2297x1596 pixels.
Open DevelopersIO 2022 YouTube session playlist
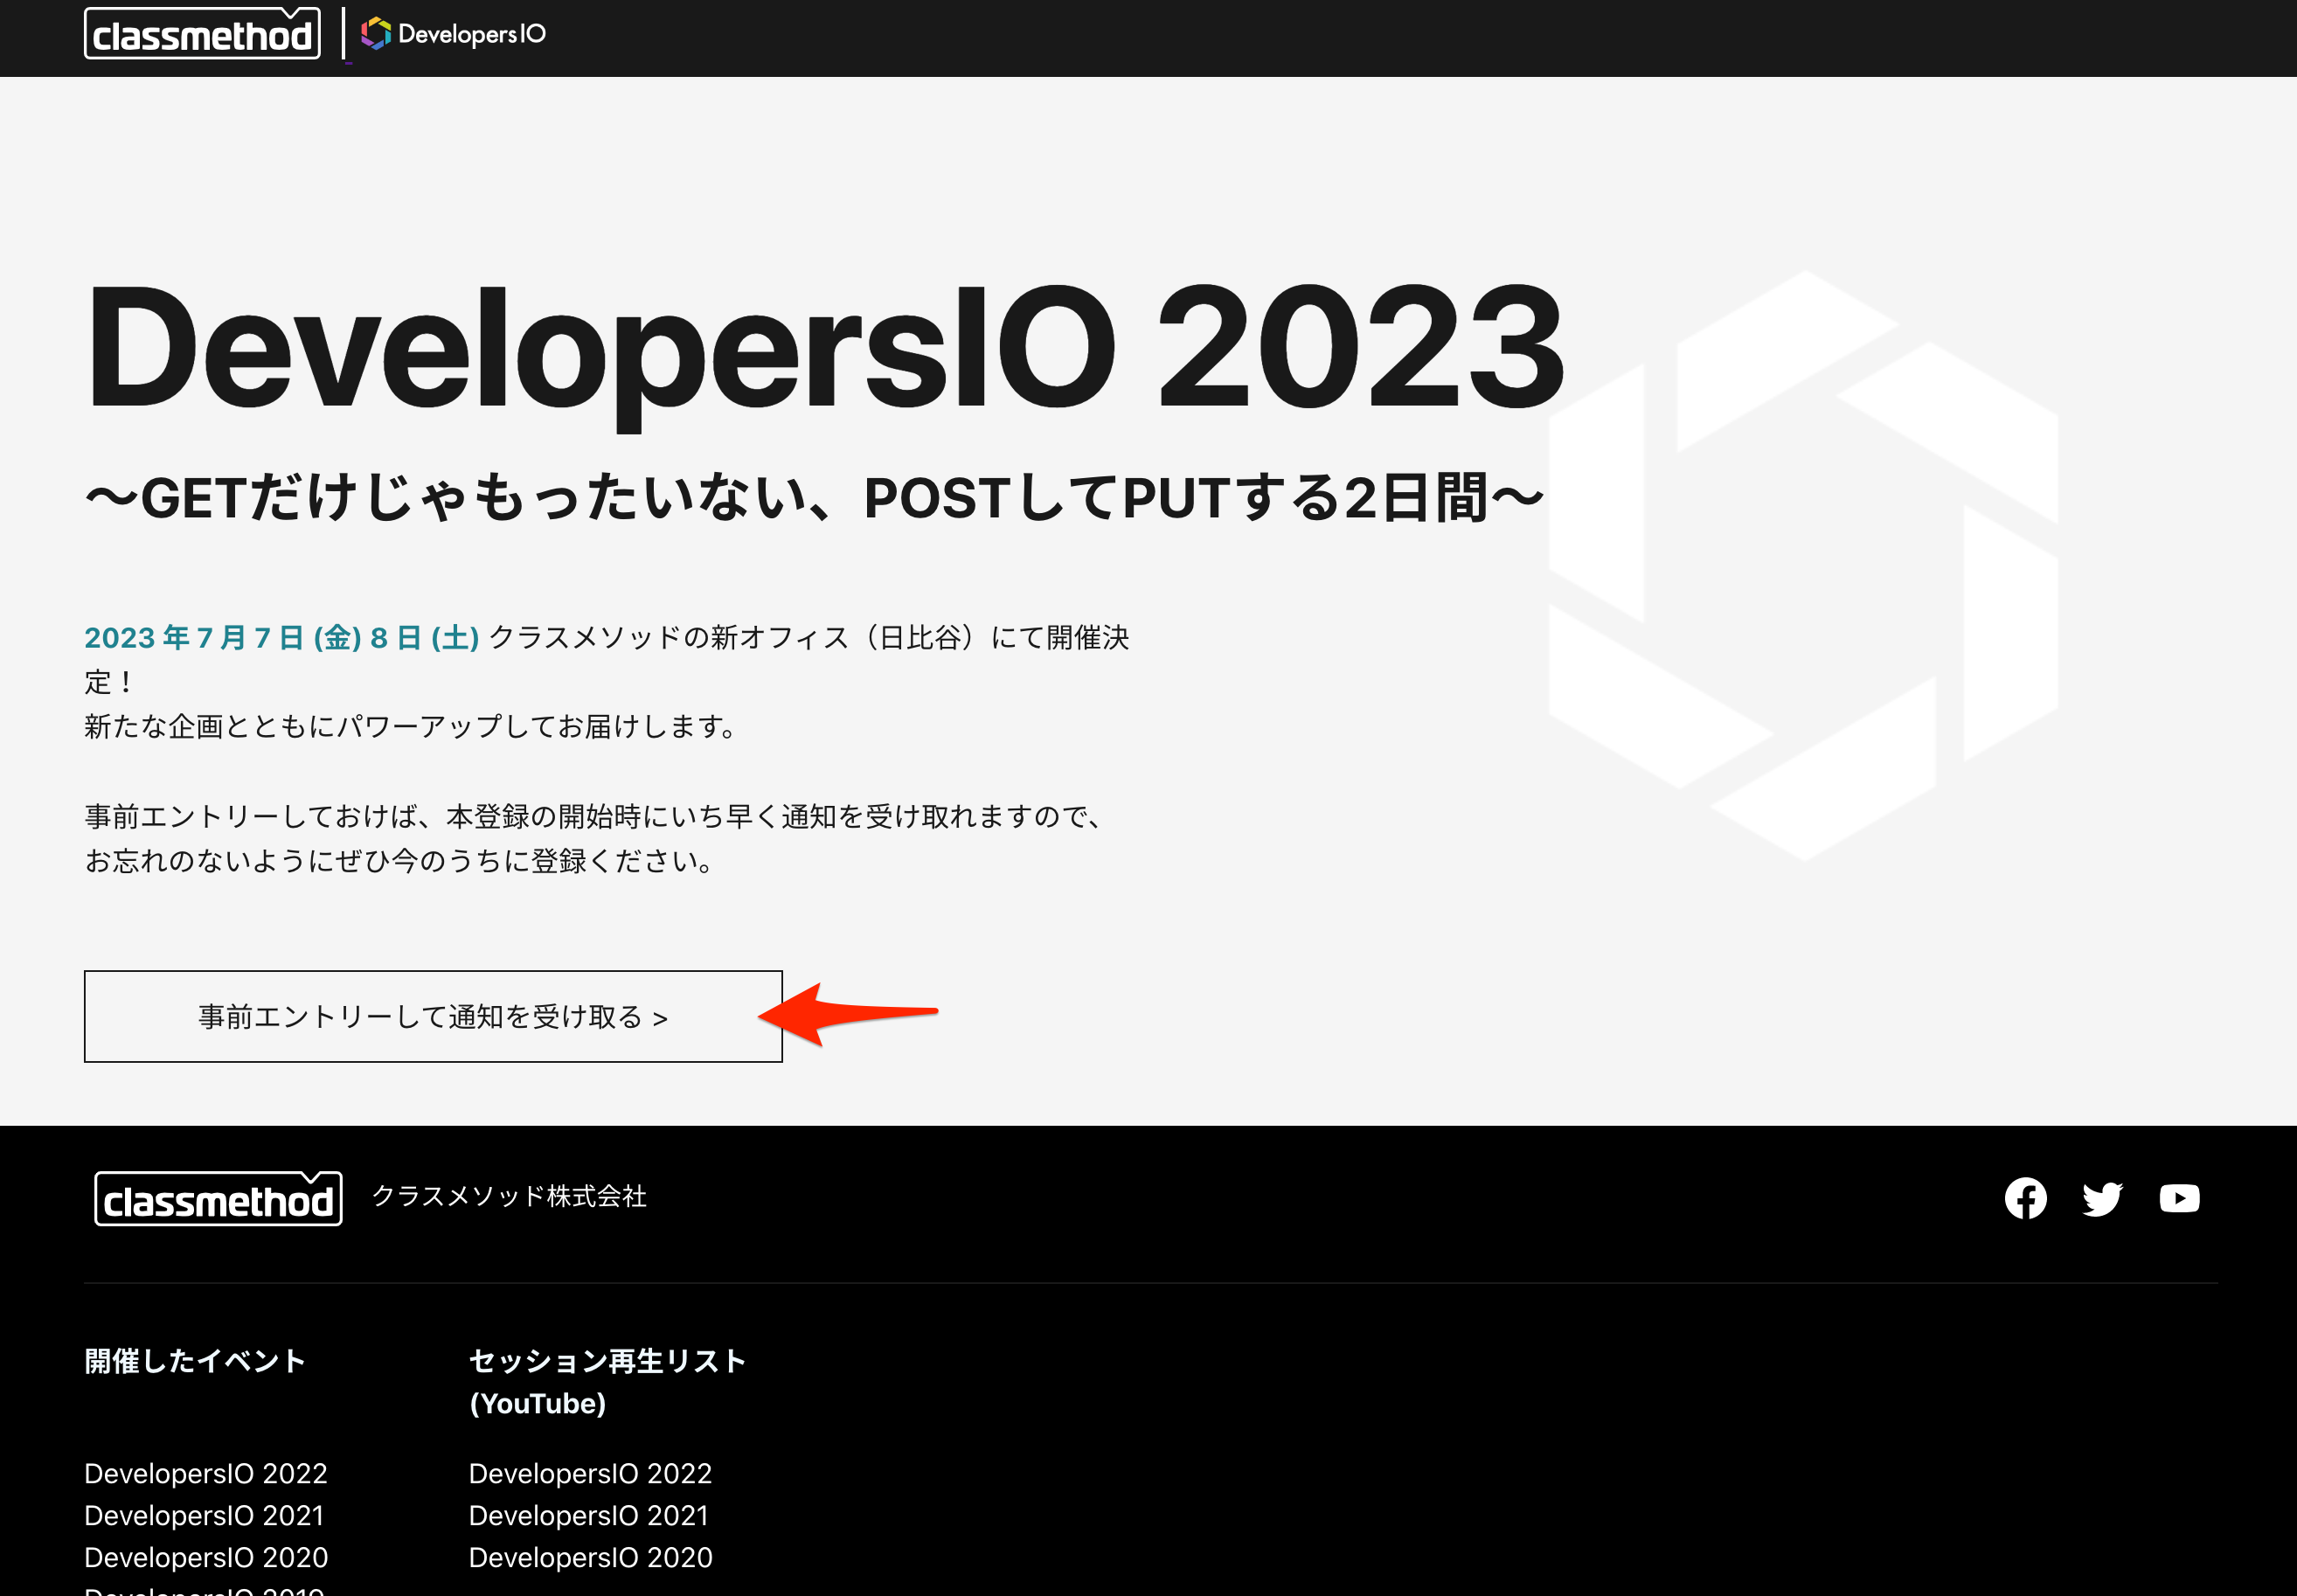click(590, 1473)
